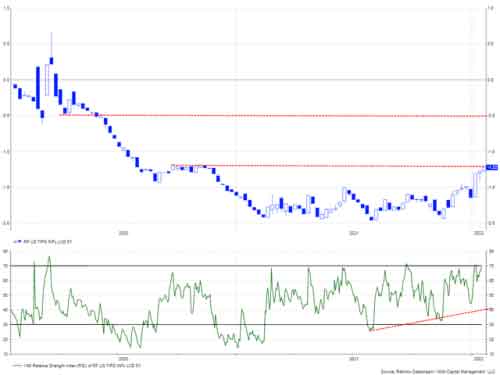Click the RSI 70 overbought level line

pyautogui.click(x=246, y=266)
